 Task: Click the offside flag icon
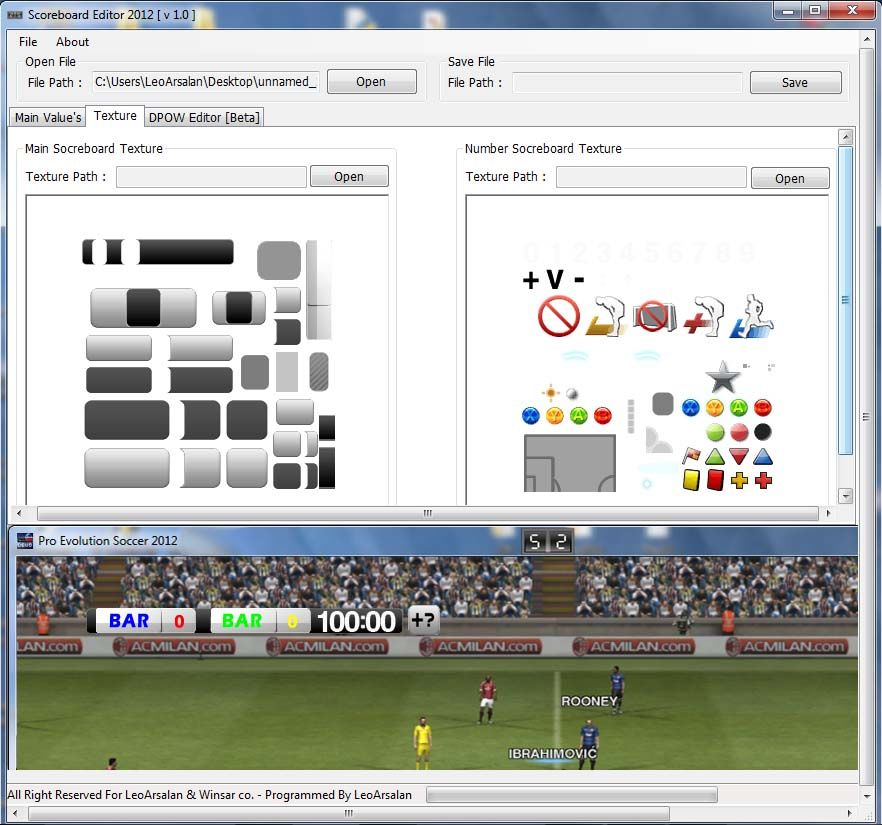pos(691,456)
